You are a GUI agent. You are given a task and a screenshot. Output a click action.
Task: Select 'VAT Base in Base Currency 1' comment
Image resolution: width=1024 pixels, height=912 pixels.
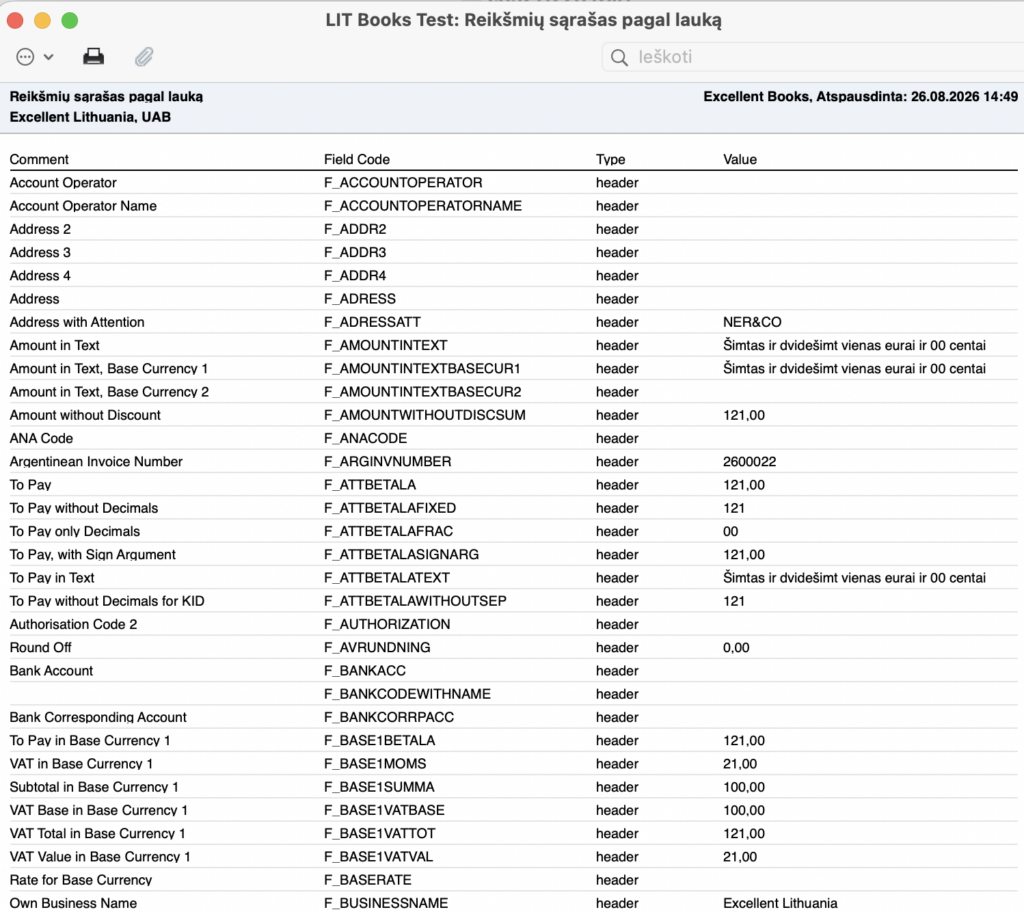point(99,811)
